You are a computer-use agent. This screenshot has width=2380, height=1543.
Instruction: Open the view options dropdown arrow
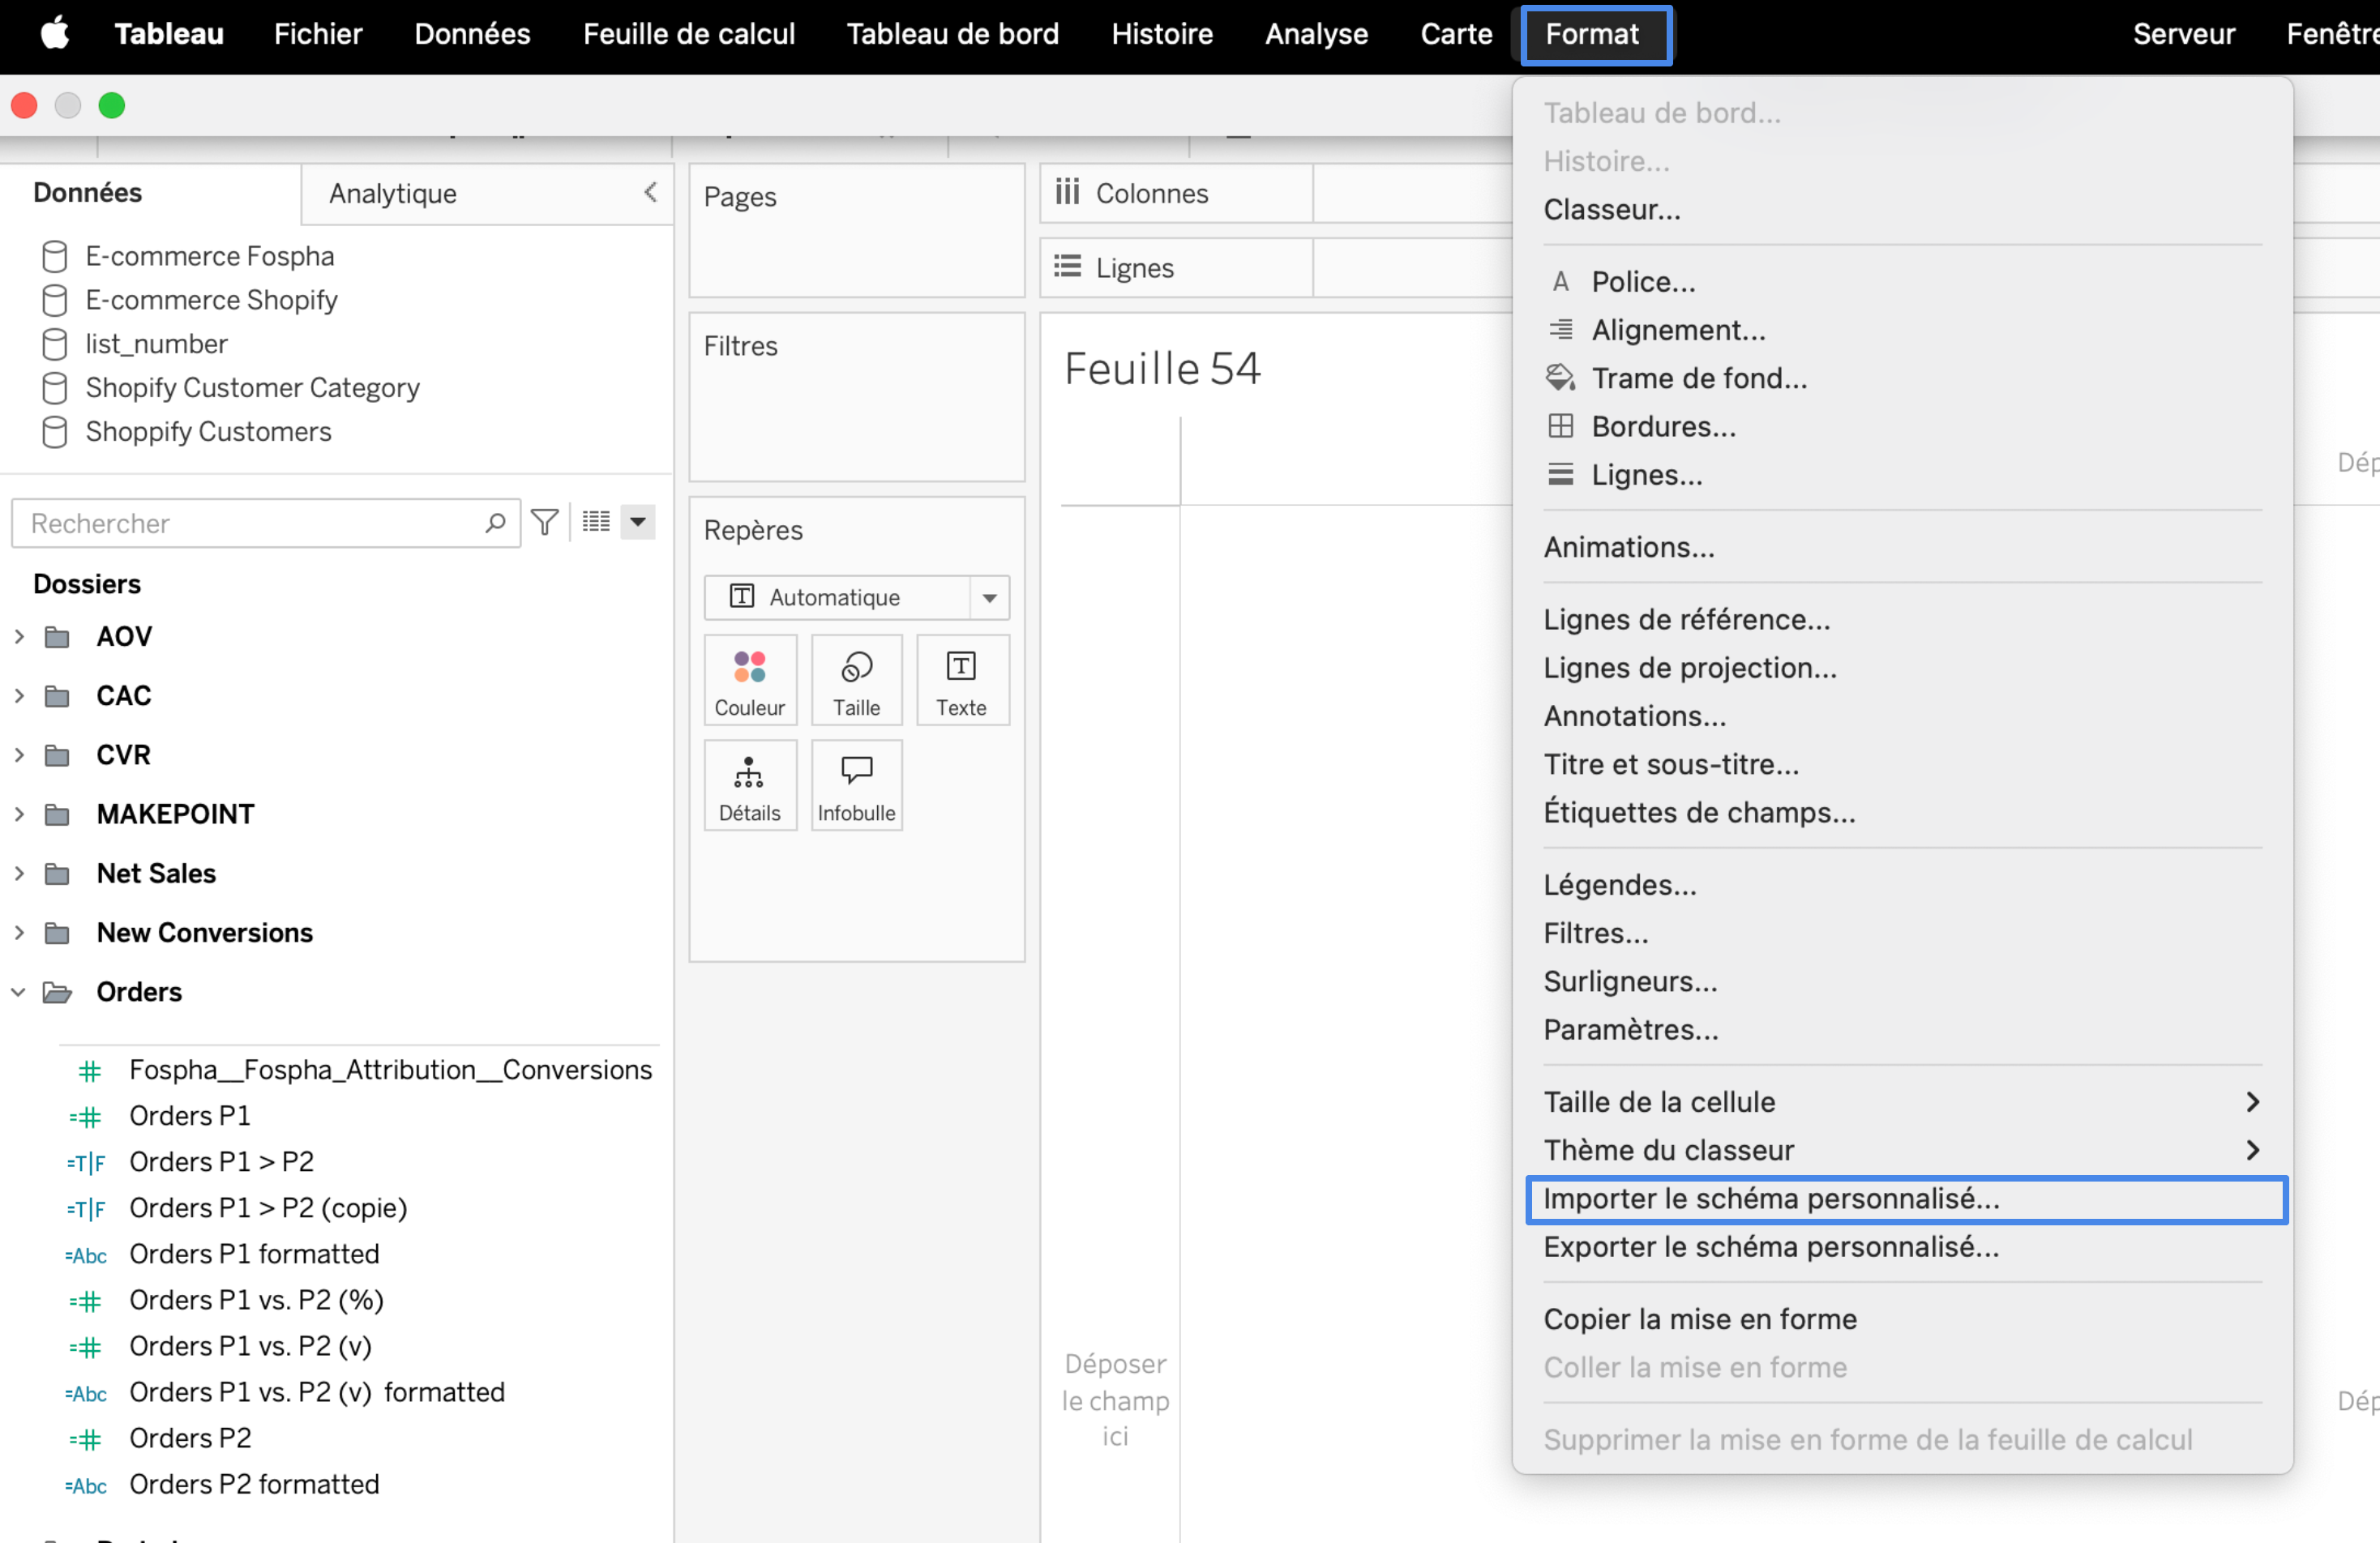[638, 522]
